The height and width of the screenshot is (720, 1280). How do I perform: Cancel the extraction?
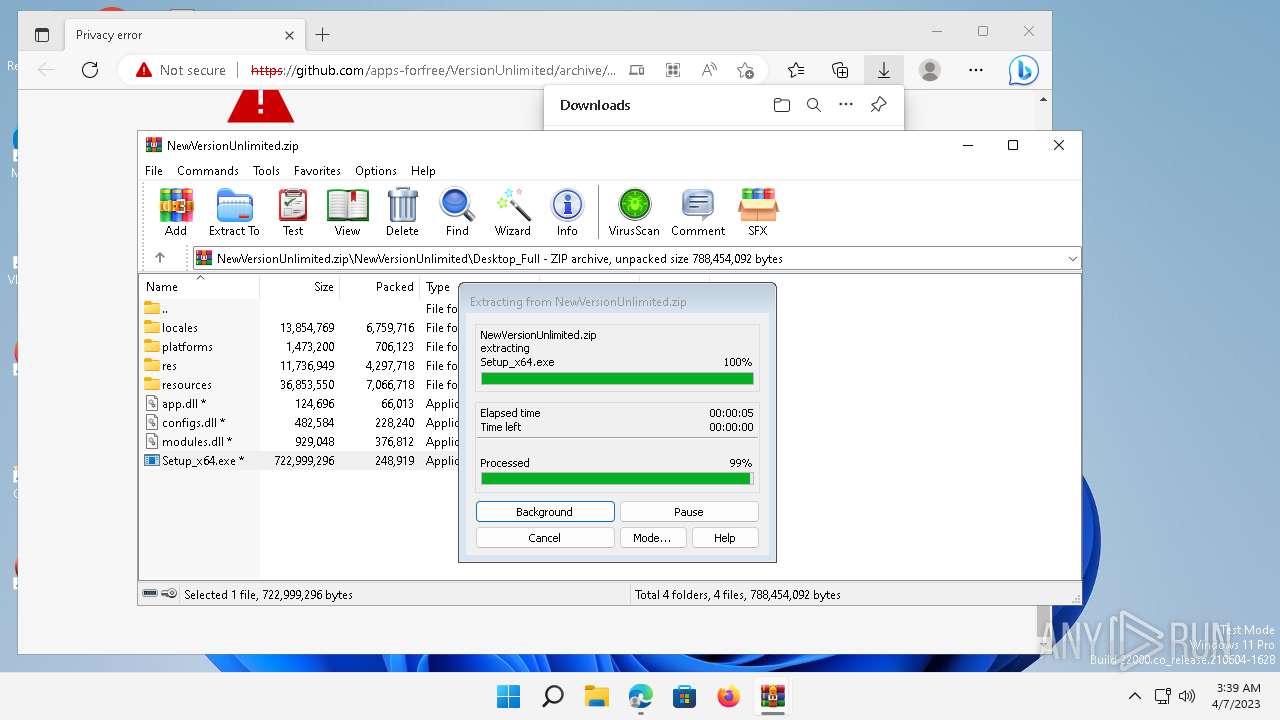[545, 538]
